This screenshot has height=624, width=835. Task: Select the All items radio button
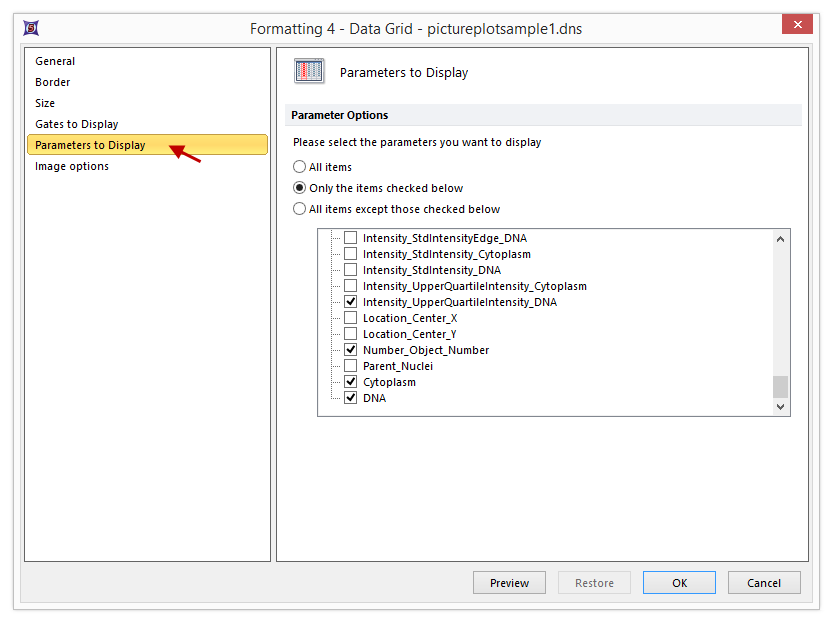pos(300,167)
